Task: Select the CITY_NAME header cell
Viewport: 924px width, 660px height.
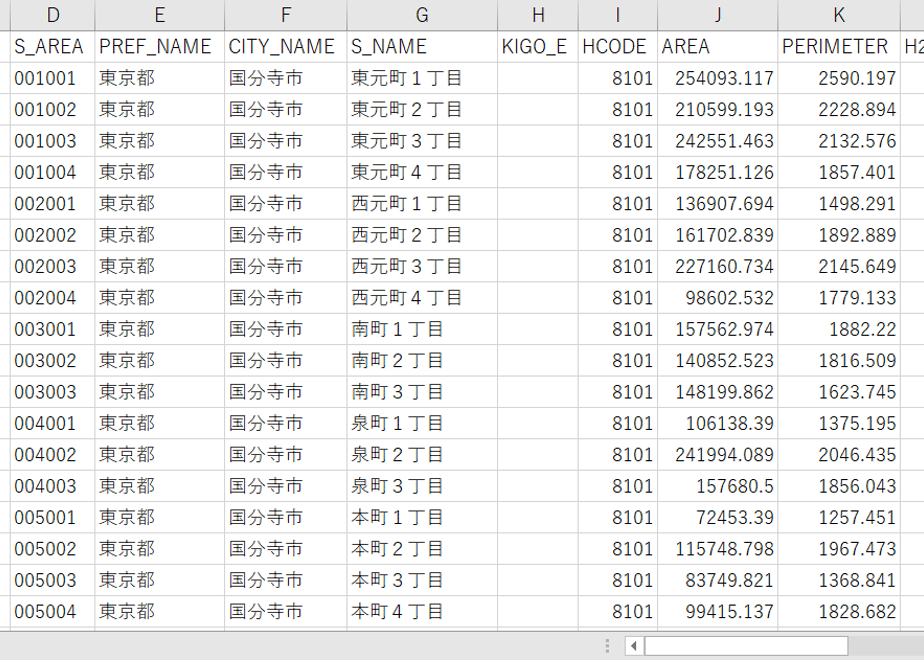Action: click(286, 47)
